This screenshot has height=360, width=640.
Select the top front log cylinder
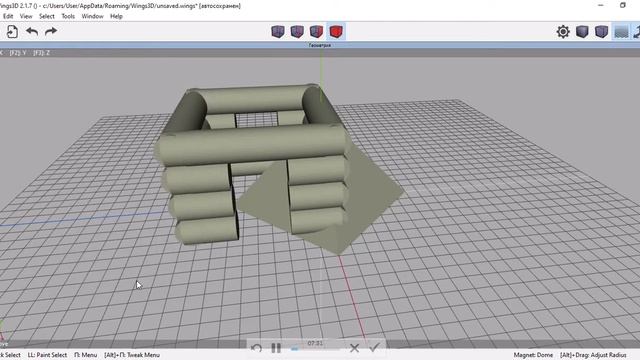click(x=251, y=144)
